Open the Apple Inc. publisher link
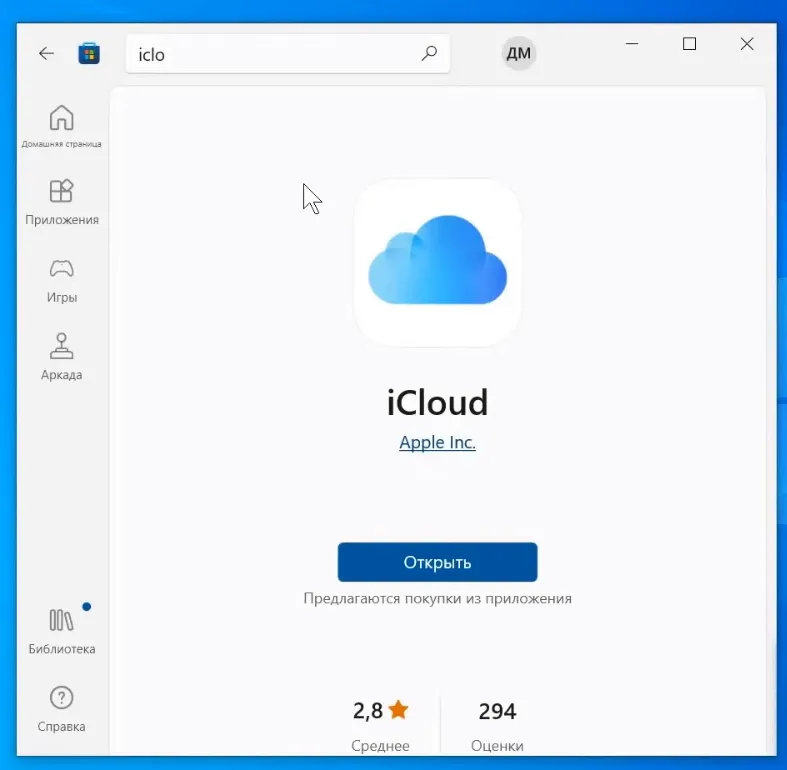The width and height of the screenshot is (787, 770). (x=437, y=442)
